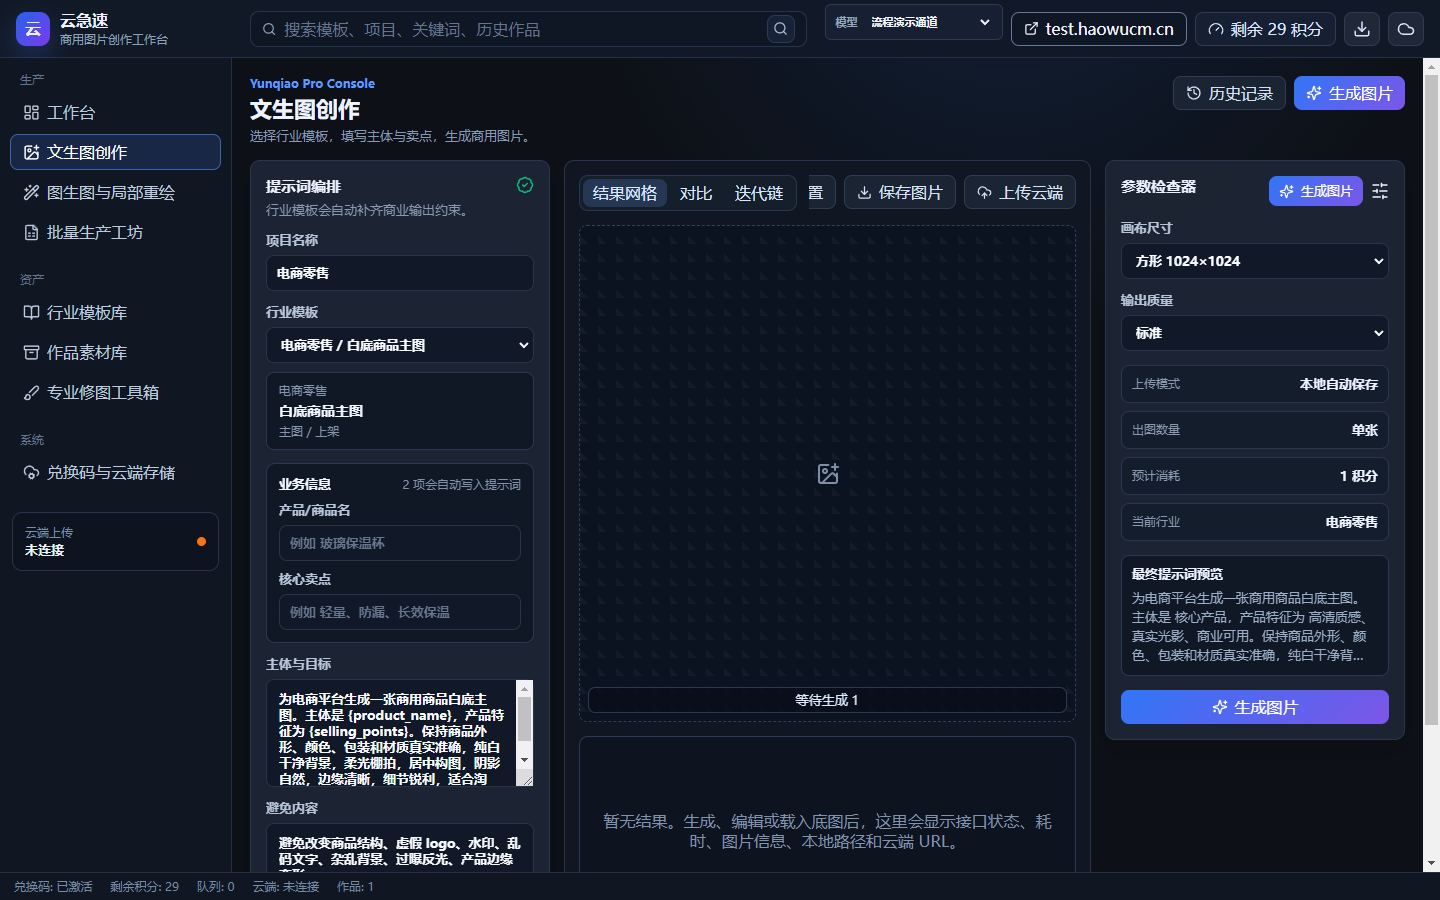Click the page vertical scrollbar on the right
1440x900 pixels.
(1431, 400)
